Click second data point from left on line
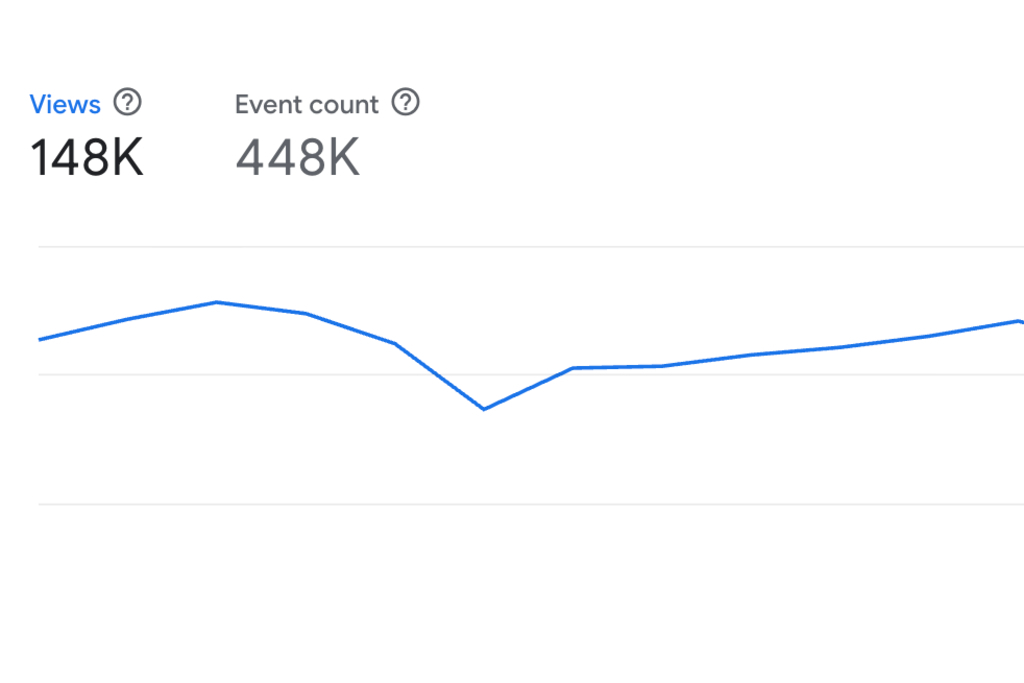The width and height of the screenshot is (1024, 683). [x=128, y=319]
